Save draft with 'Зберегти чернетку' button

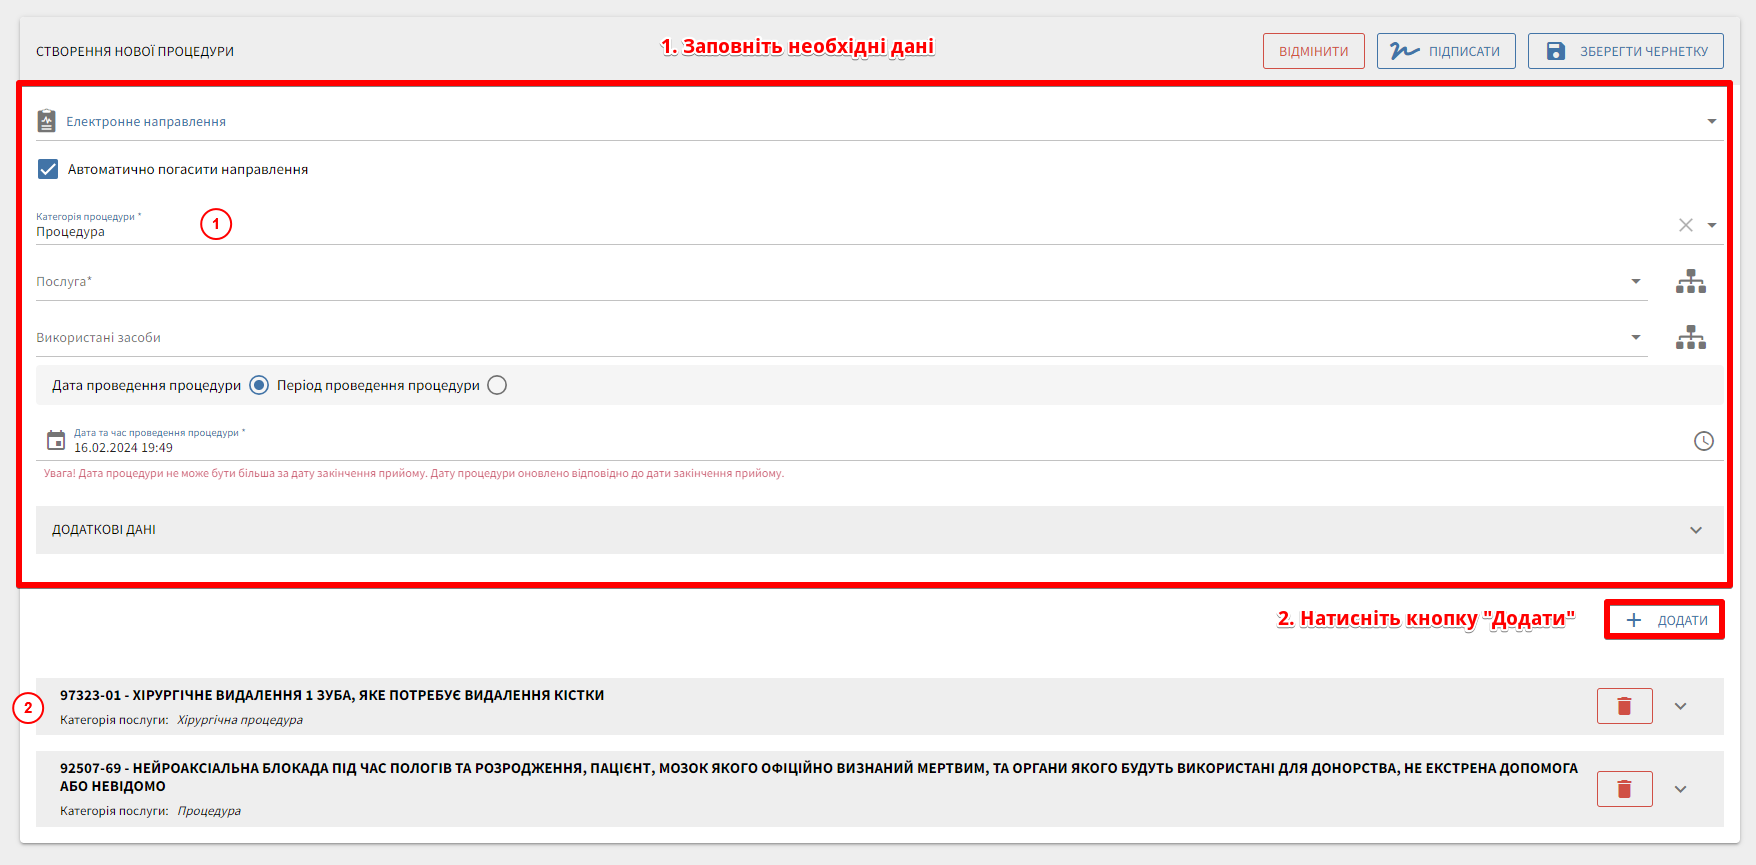tap(1625, 51)
